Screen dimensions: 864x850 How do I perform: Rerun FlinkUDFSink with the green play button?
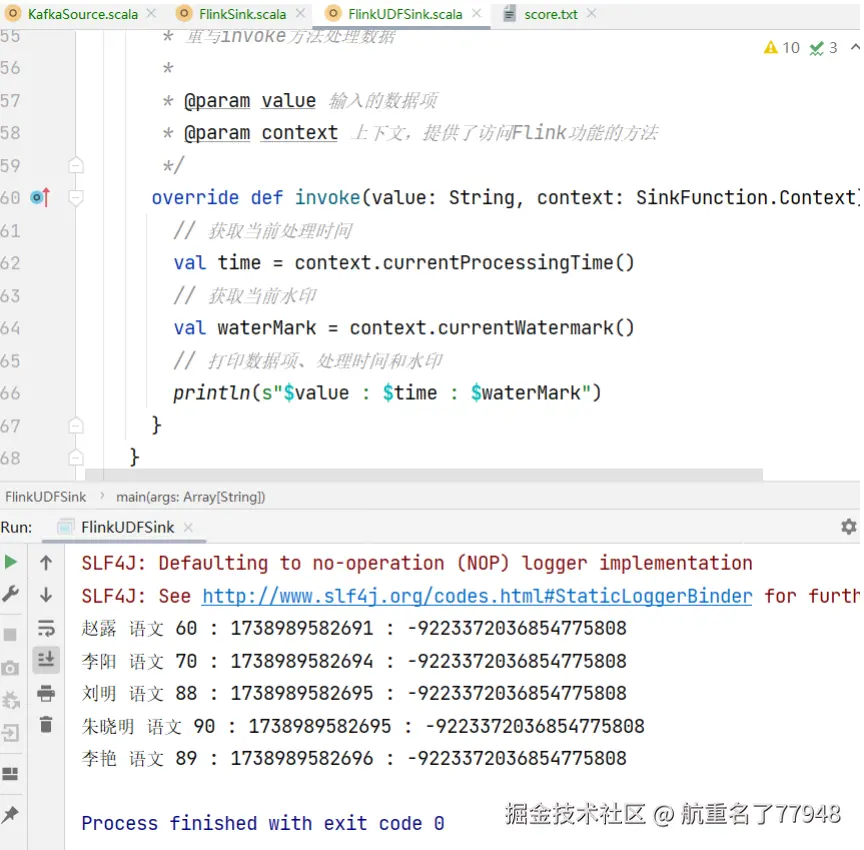tap(10, 562)
